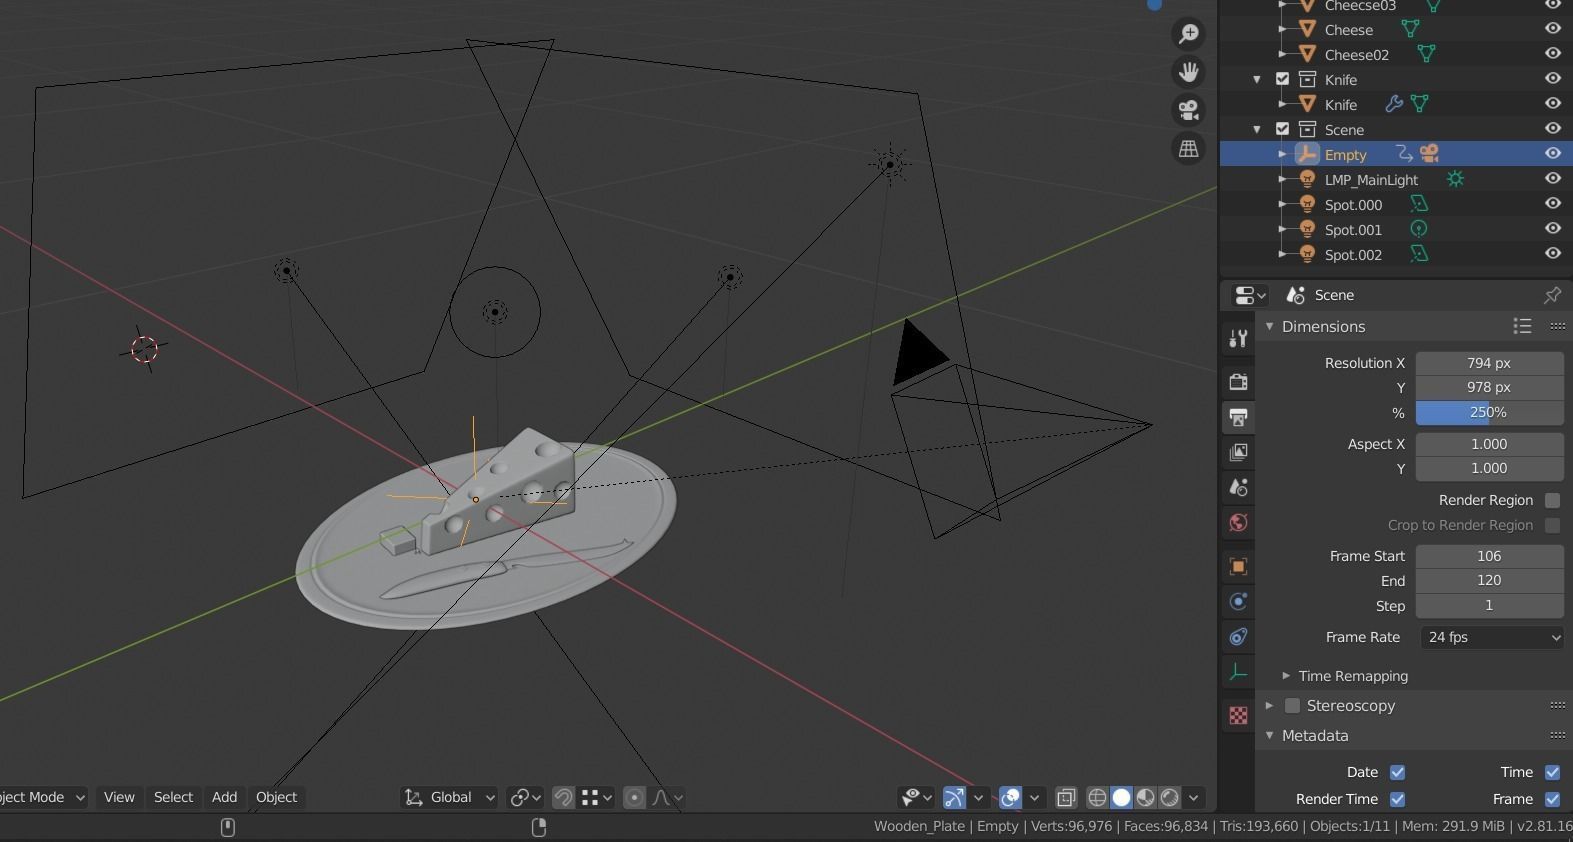Open Object Mode dropdown
Viewport: 1573px width, 842px height.
pyautogui.click(x=42, y=797)
